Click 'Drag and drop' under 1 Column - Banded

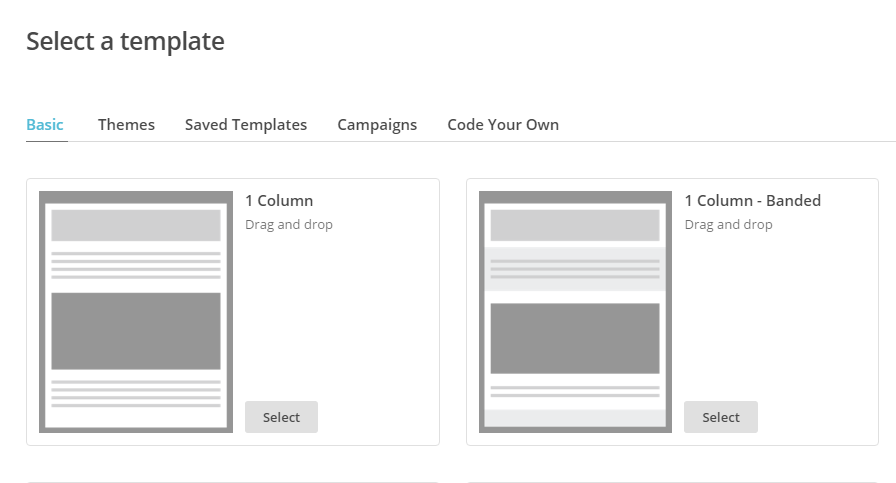tap(729, 225)
